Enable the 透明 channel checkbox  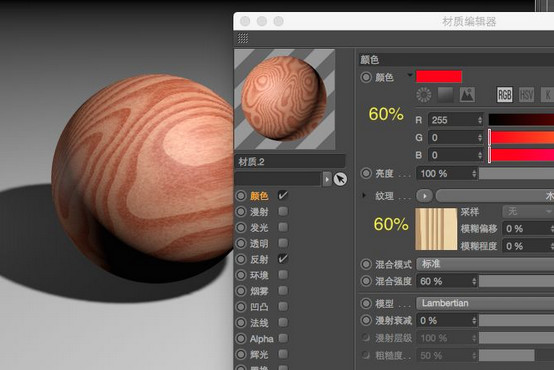click(283, 243)
